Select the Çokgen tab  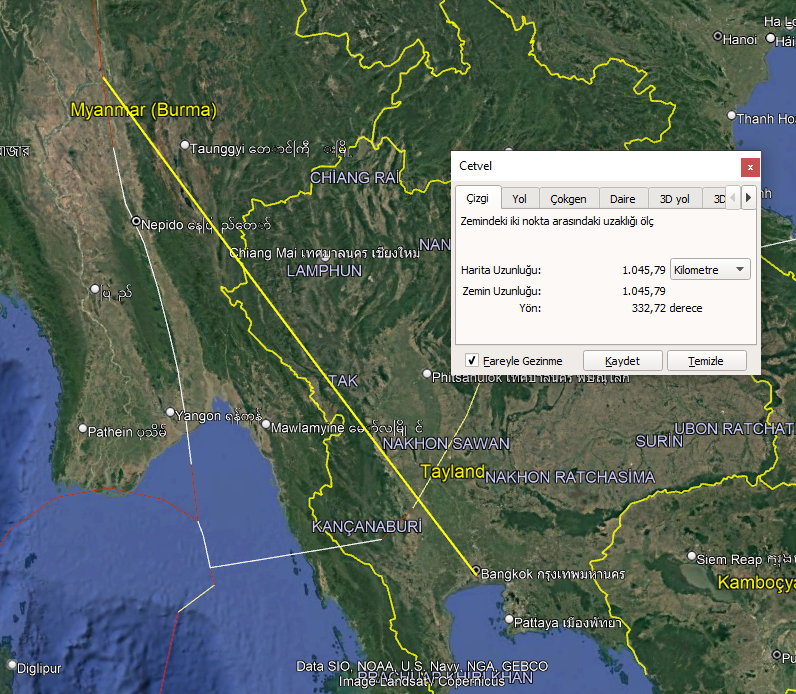click(569, 199)
